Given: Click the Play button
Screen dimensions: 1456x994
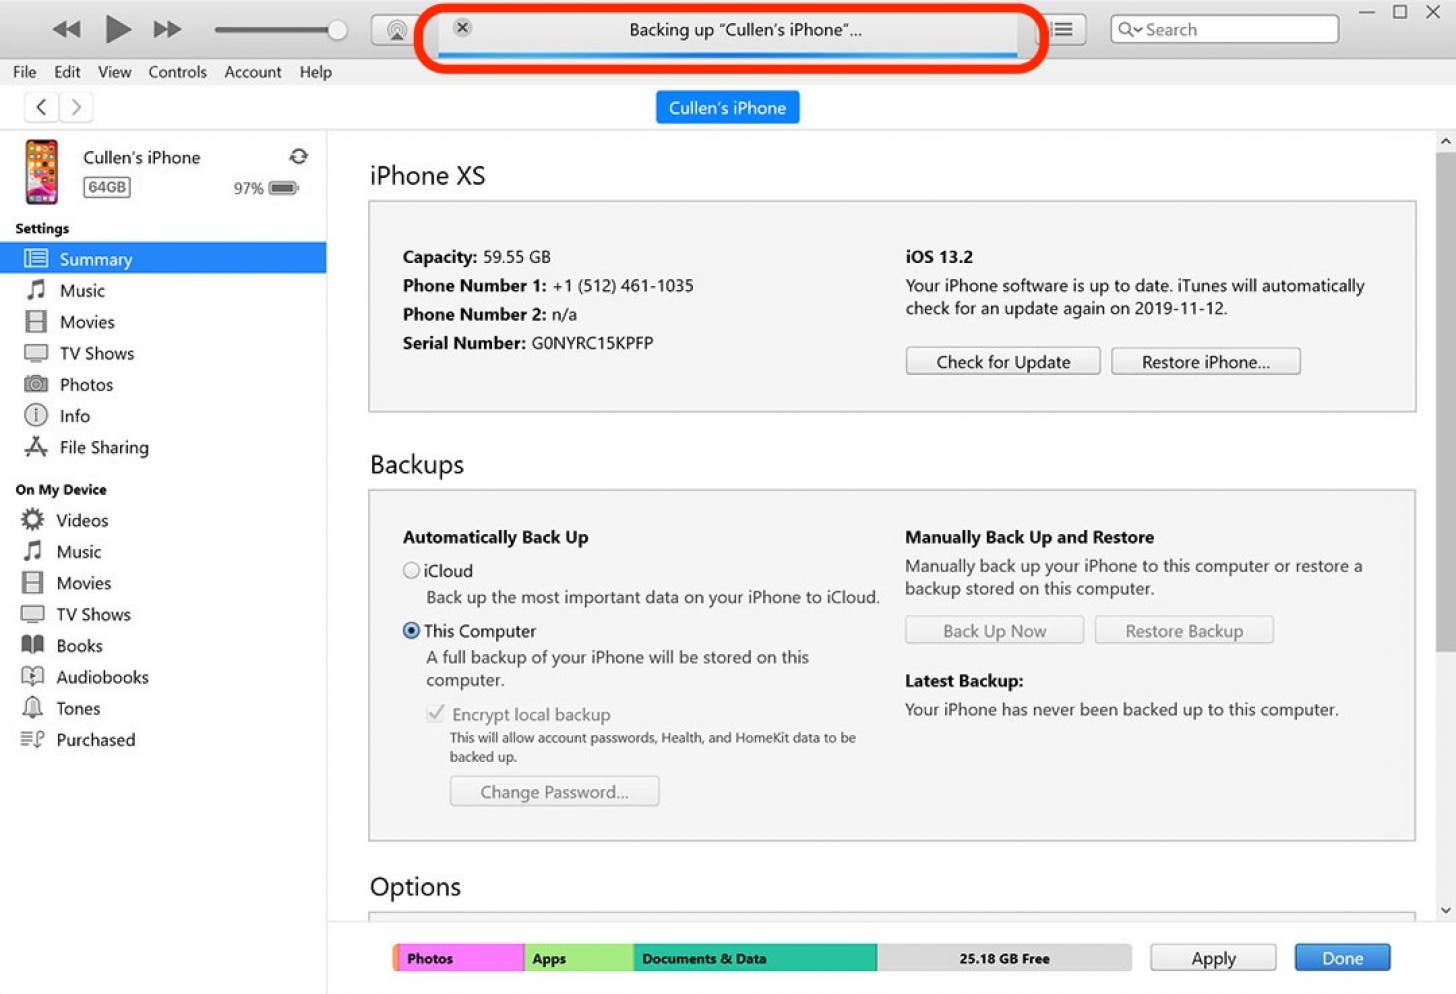Looking at the screenshot, I should point(117,29).
